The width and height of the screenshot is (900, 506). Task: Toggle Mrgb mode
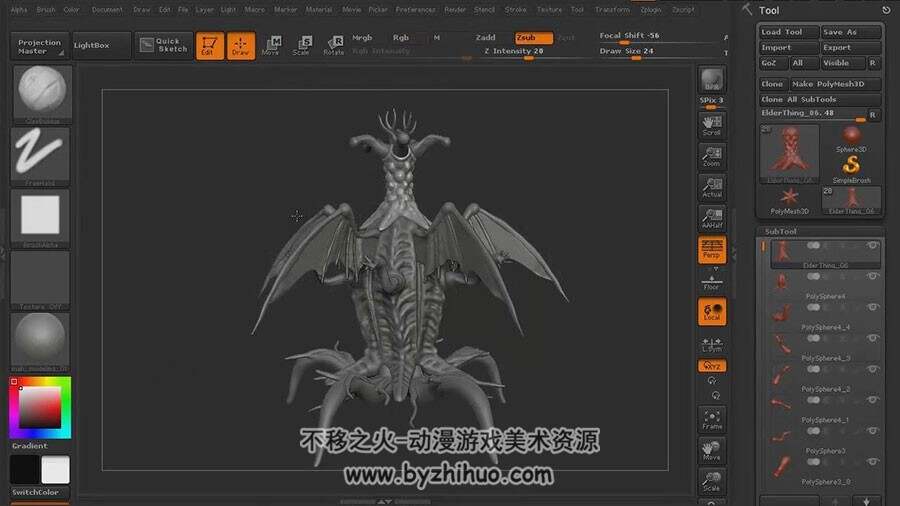tap(362, 37)
